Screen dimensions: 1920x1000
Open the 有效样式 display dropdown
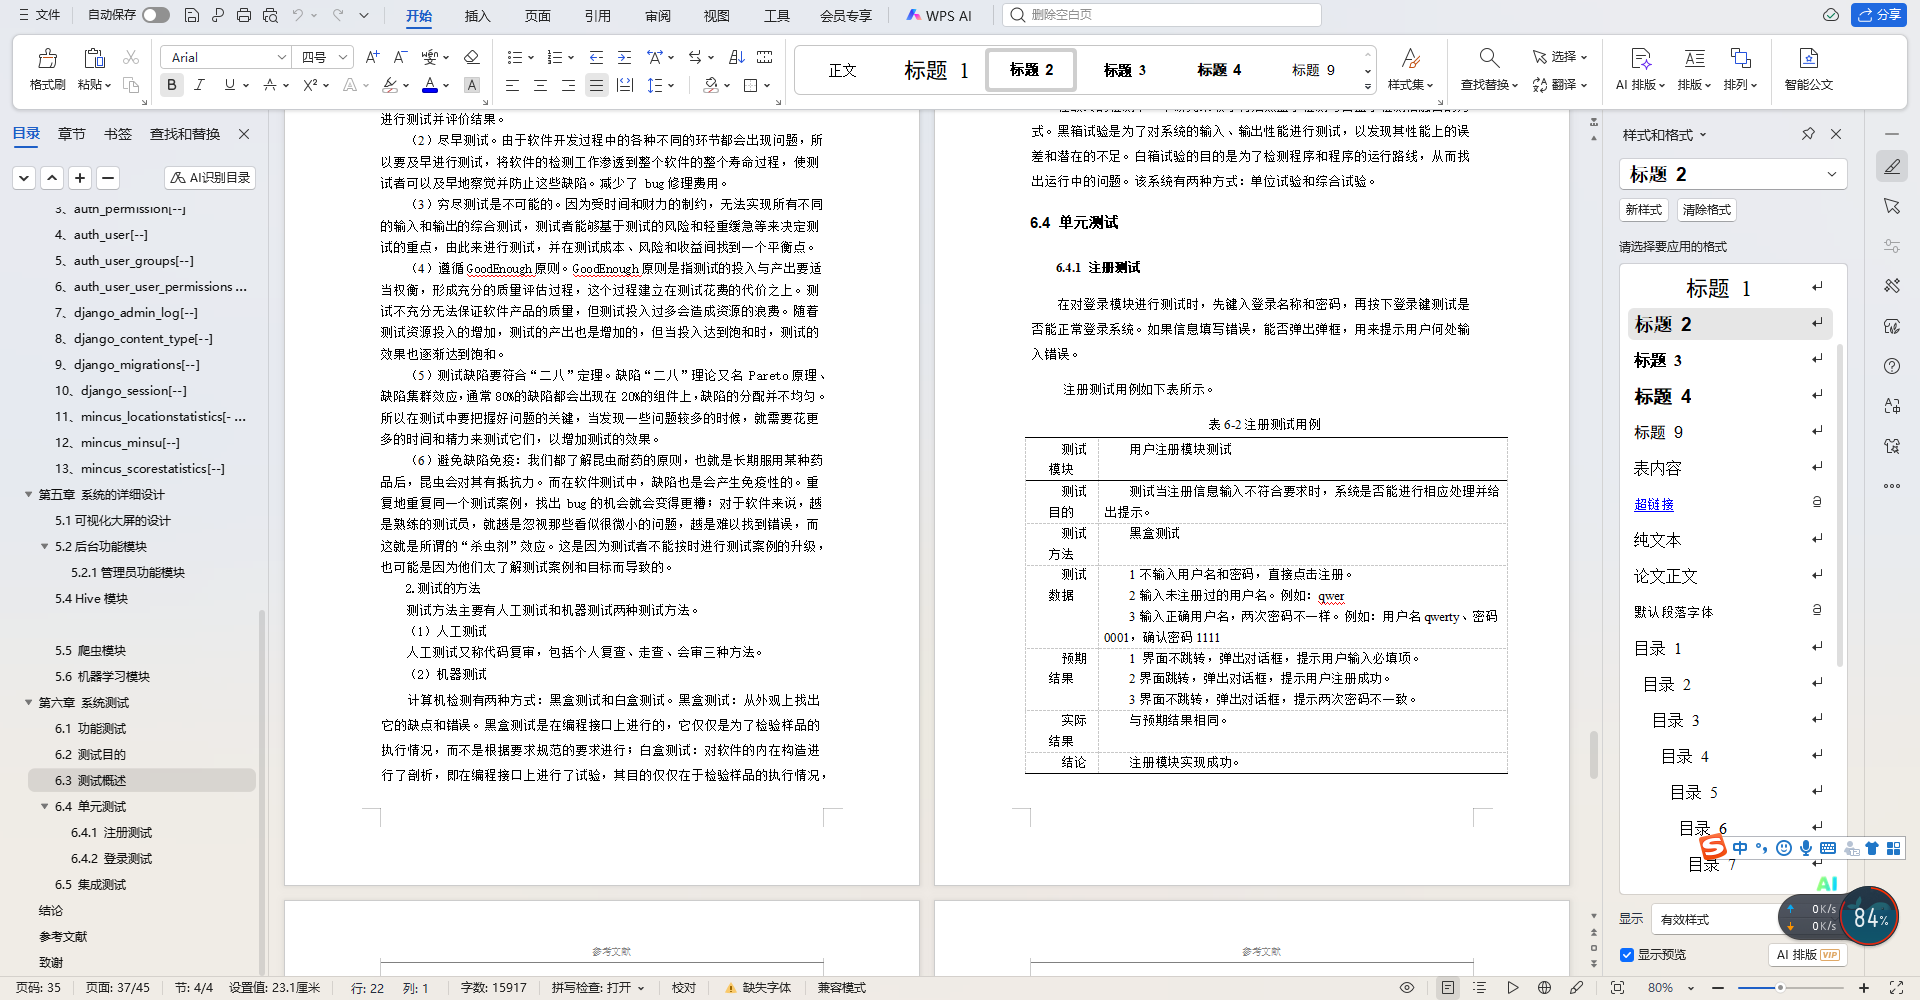coord(1716,920)
